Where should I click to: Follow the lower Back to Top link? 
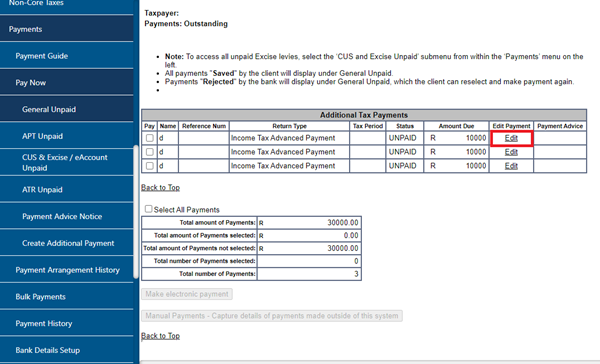(x=160, y=336)
